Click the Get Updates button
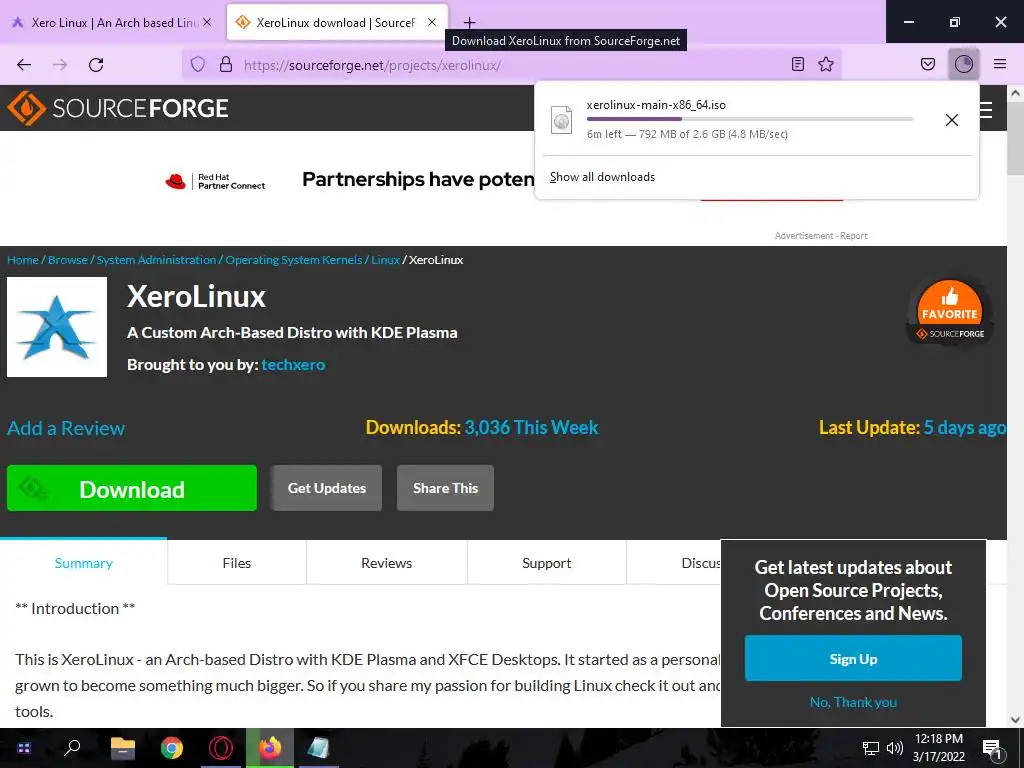 pyautogui.click(x=327, y=488)
